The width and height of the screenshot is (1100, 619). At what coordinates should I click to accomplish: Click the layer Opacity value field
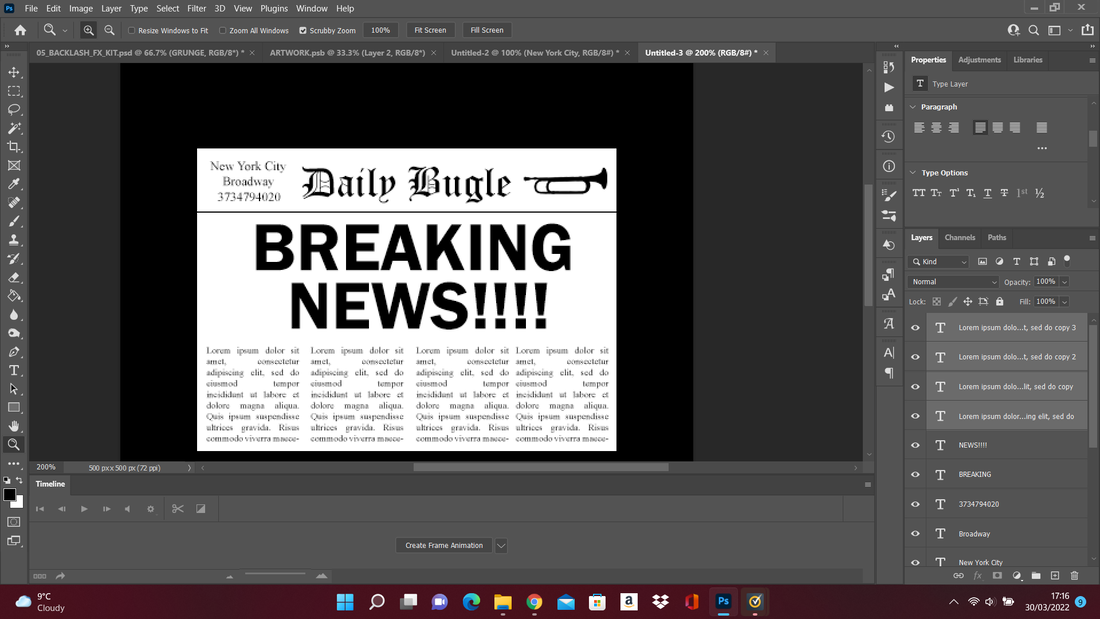click(x=1045, y=282)
